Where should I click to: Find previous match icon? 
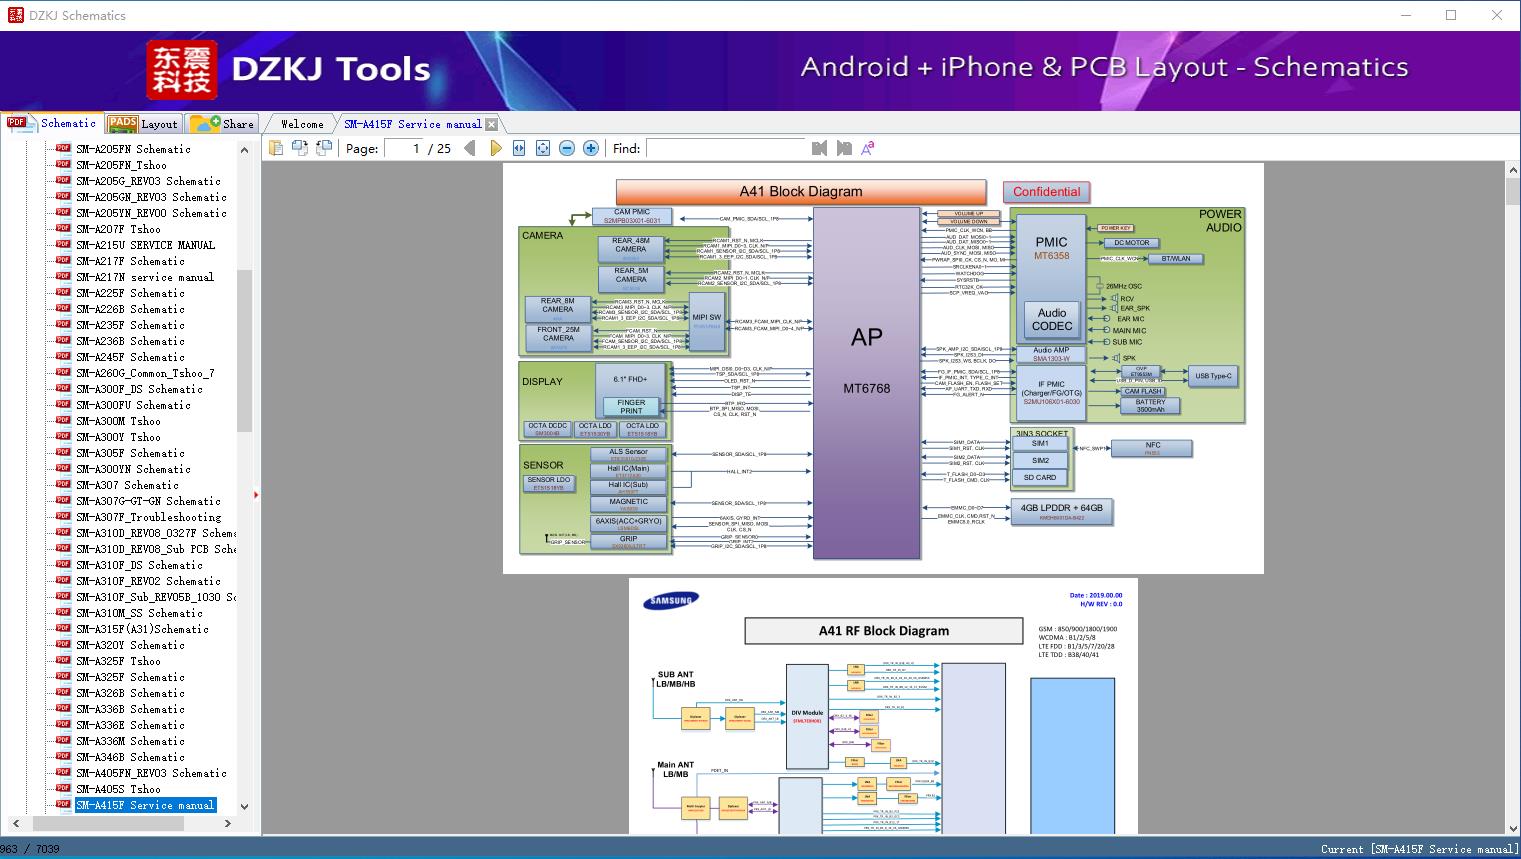(820, 148)
